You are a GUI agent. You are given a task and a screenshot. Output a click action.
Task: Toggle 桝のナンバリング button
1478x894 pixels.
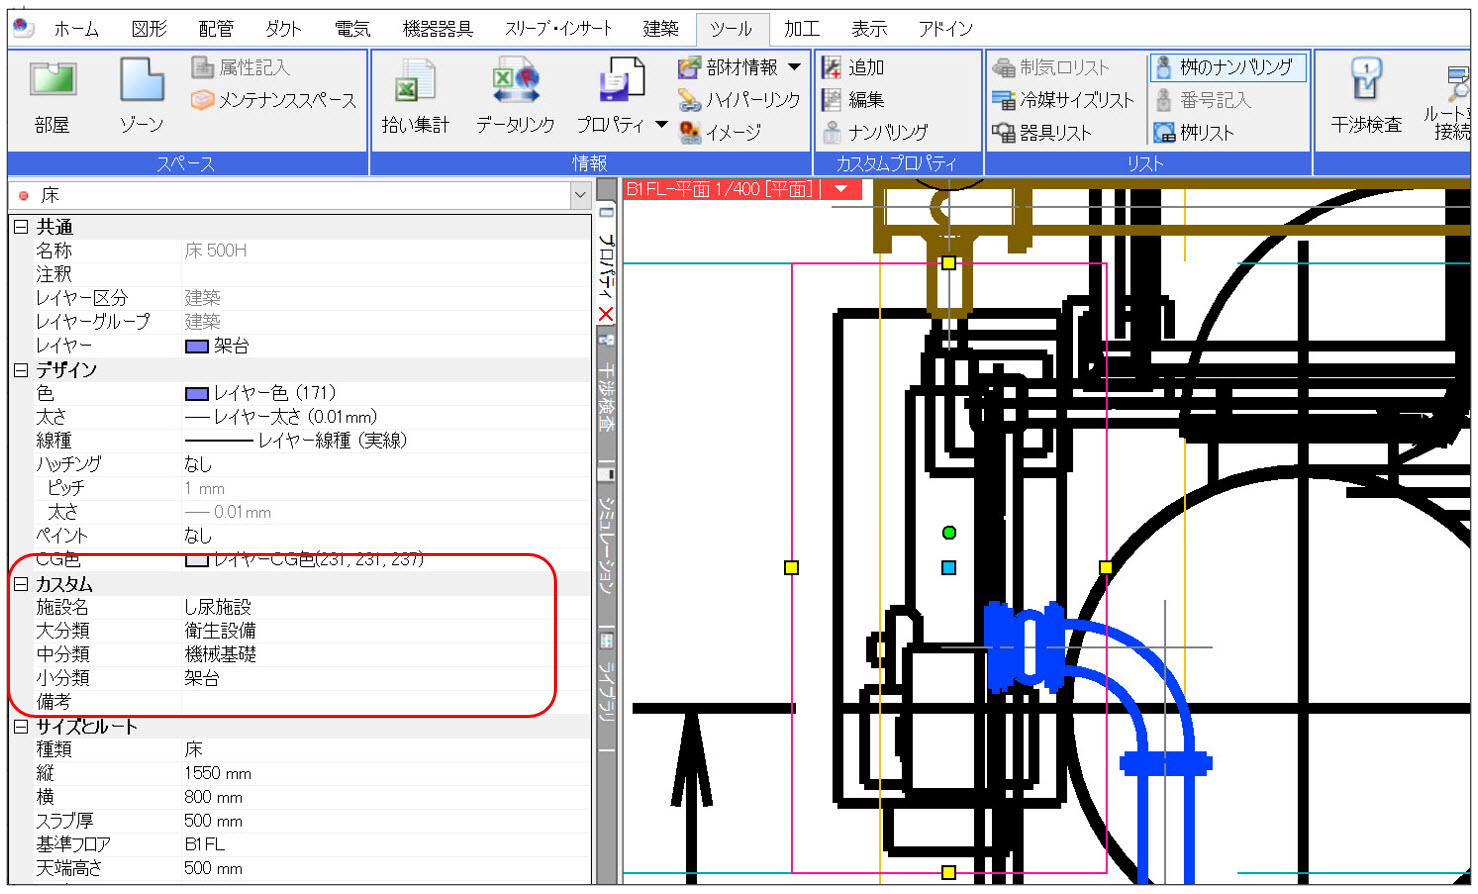tap(1227, 67)
